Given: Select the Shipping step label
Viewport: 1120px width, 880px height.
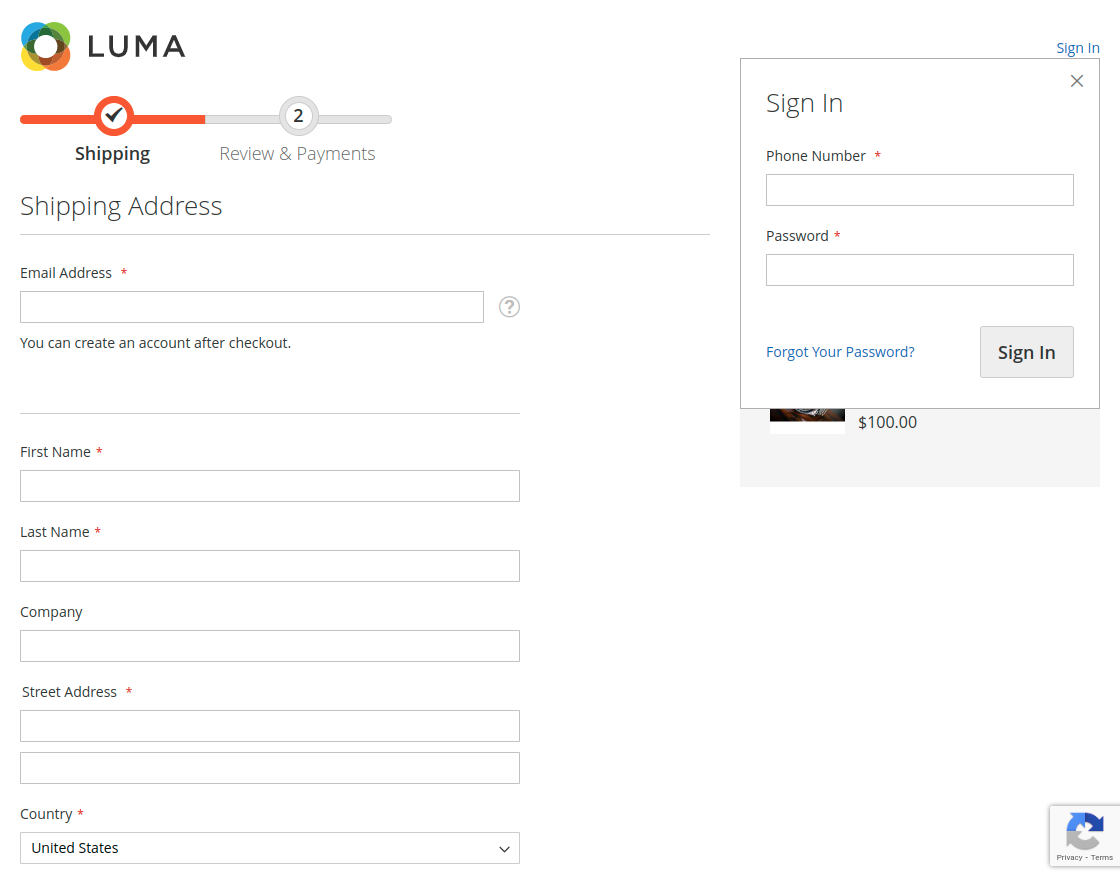Looking at the screenshot, I should pyautogui.click(x=112, y=153).
